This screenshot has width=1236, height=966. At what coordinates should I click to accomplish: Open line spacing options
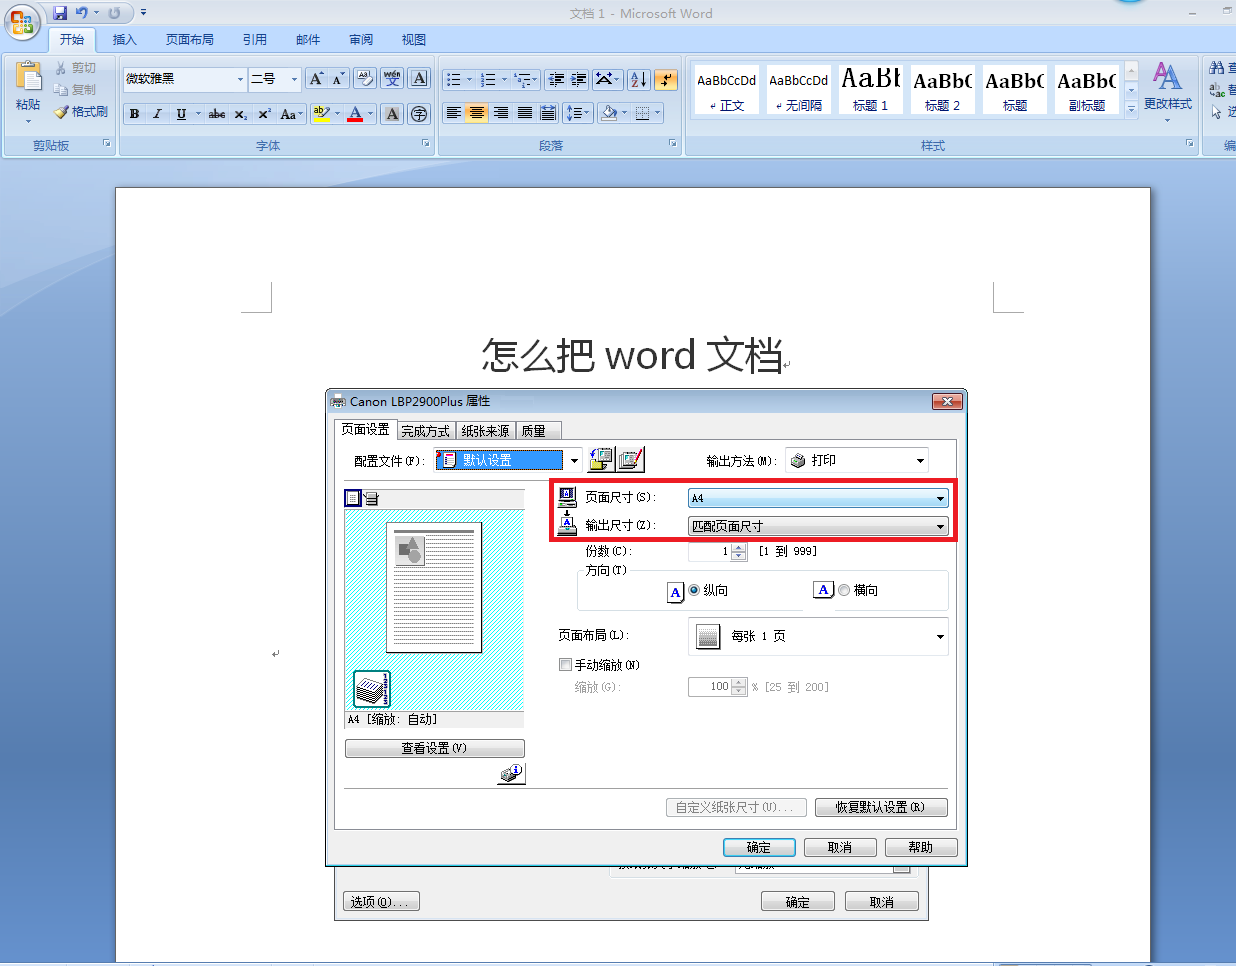pos(578,113)
